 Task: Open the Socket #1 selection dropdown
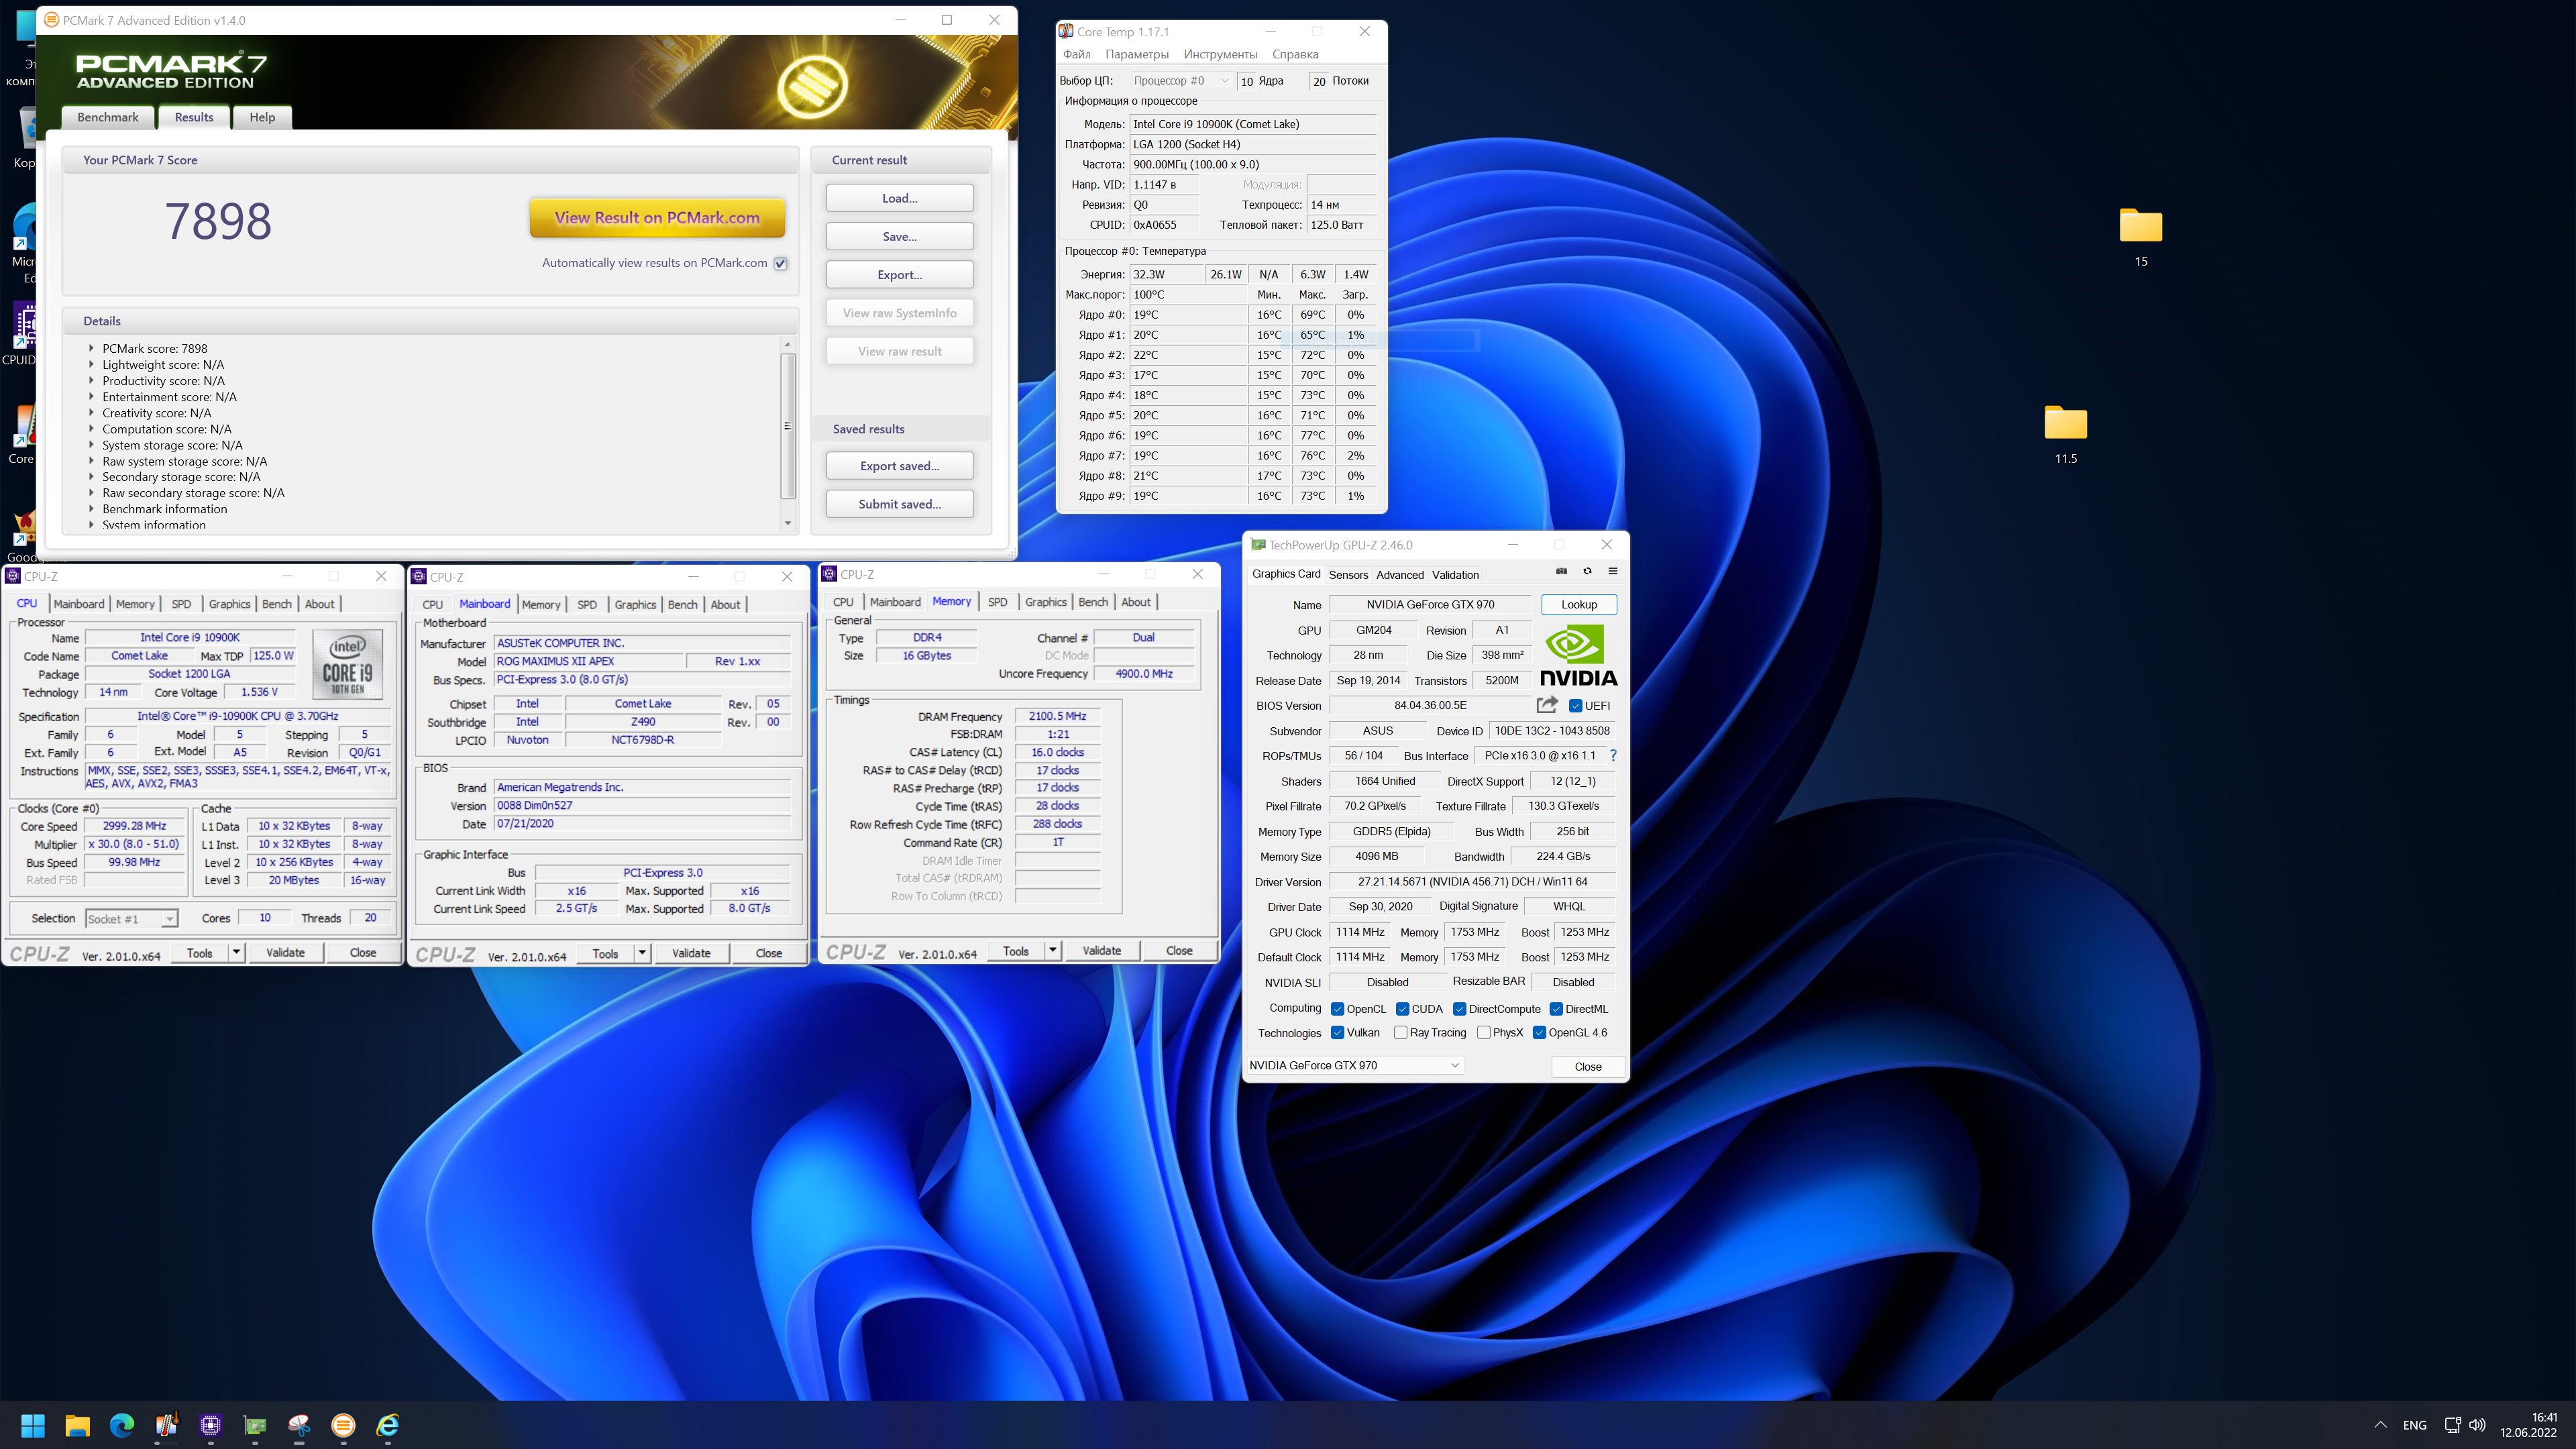pos(131,919)
